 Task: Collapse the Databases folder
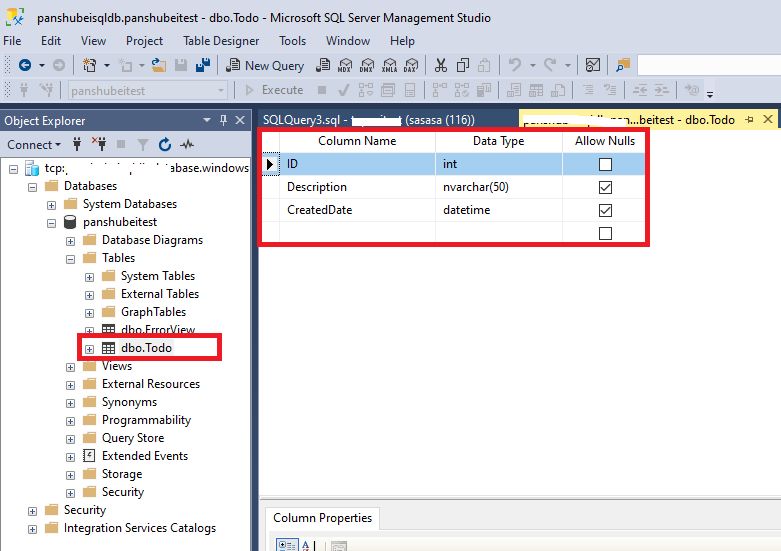(32, 187)
